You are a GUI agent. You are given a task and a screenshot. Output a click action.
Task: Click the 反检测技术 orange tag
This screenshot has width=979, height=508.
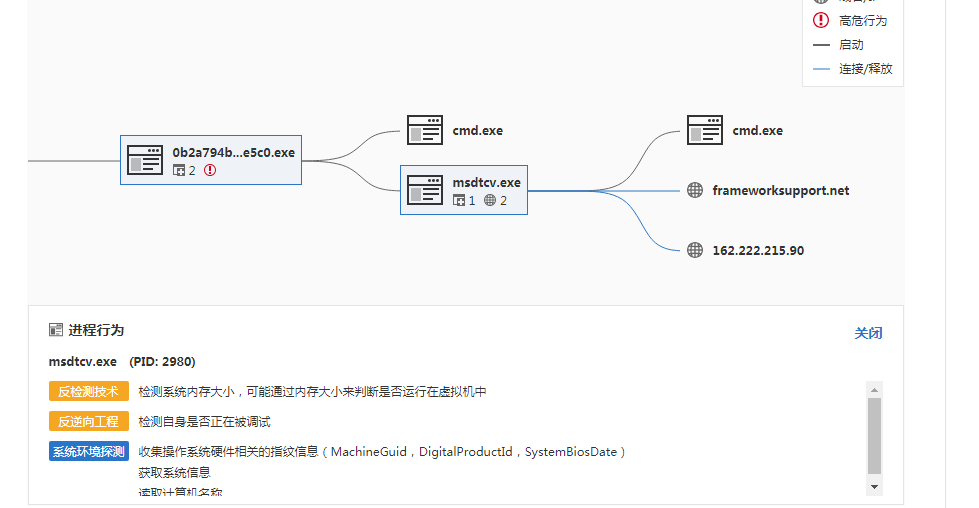pos(89,391)
